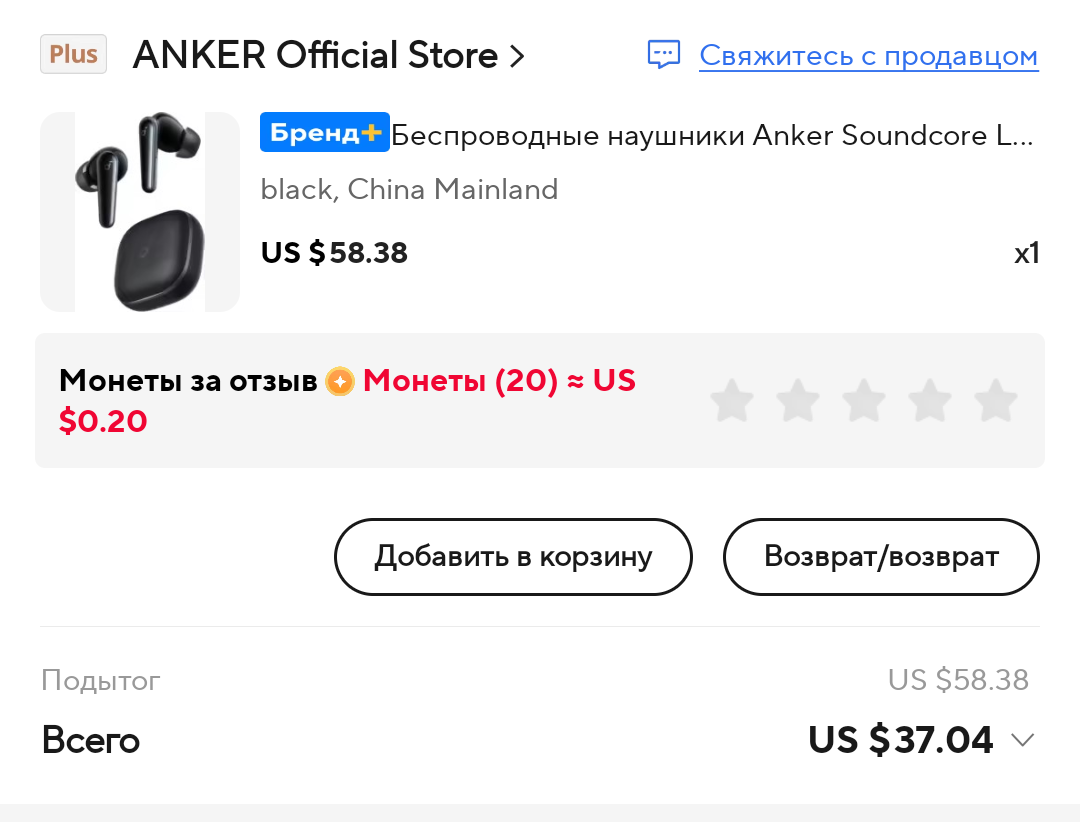Give a five-star rating

click(996, 401)
